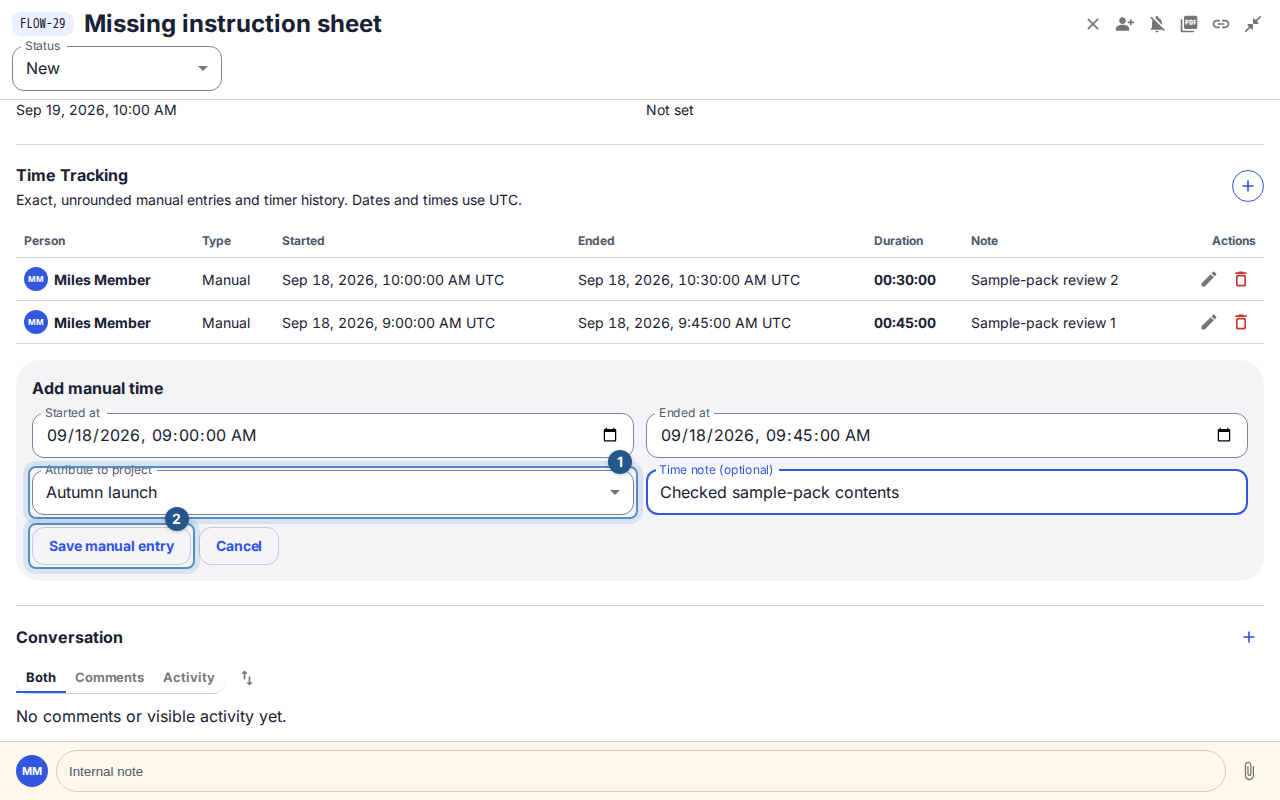1280x800 pixels.
Task: Click the MM avatar beside the note box
Action: pos(32,771)
